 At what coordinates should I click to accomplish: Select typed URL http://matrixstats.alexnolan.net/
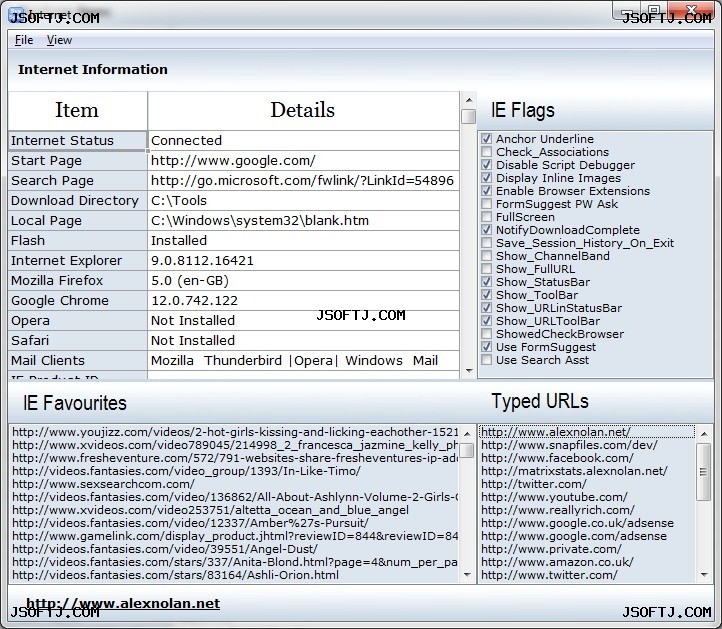coord(587,471)
